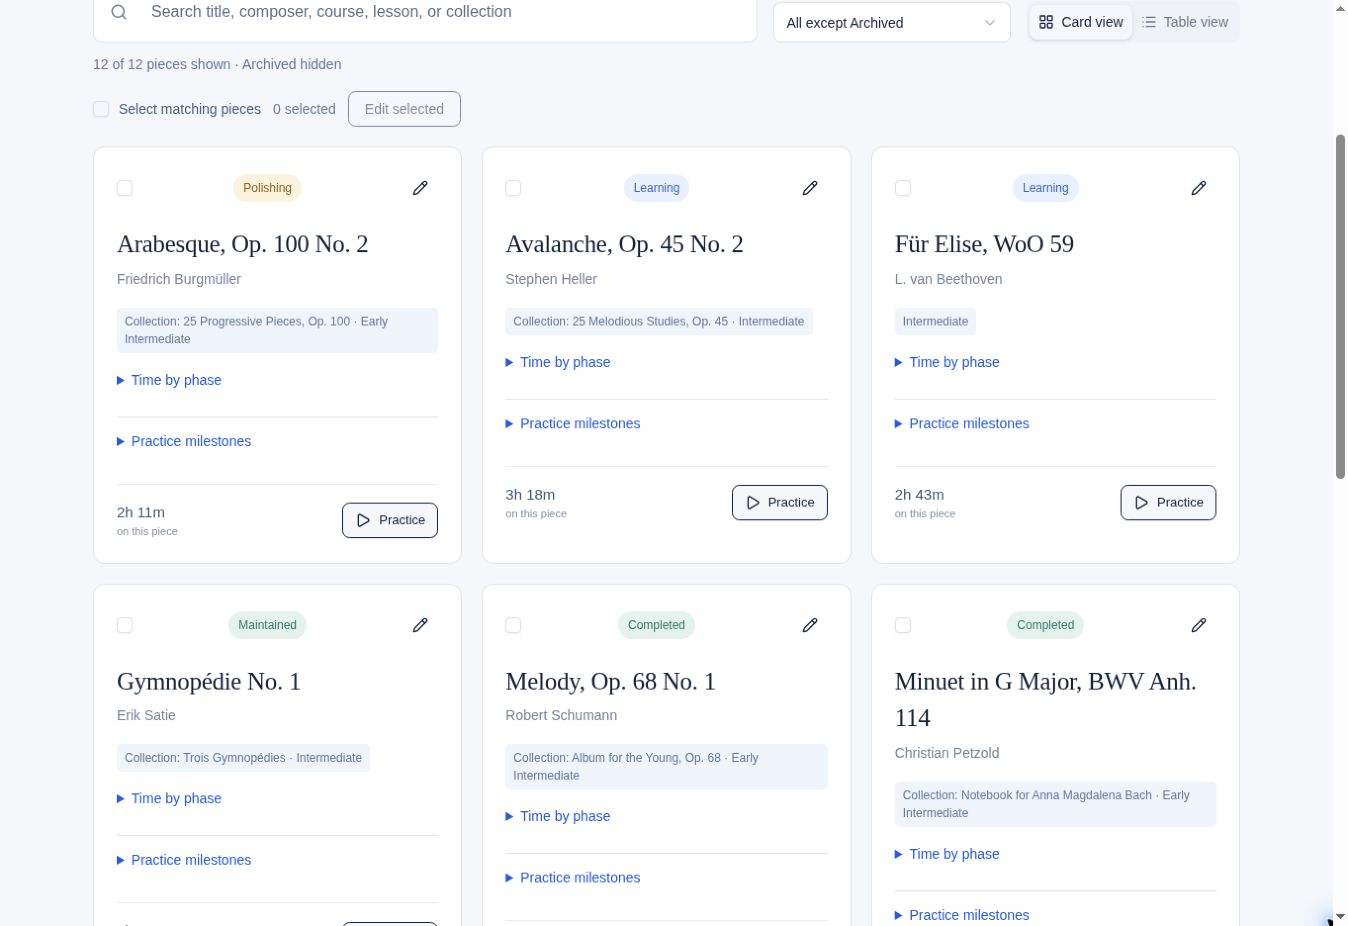
Task: Click the search magnifier icon
Action: click(119, 12)
